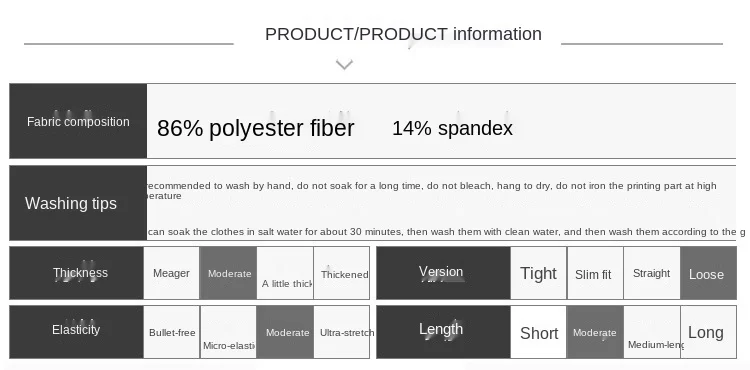Select the Thickened thickness cell
This screenshot has width=750, height=370.
coord(342,273)
